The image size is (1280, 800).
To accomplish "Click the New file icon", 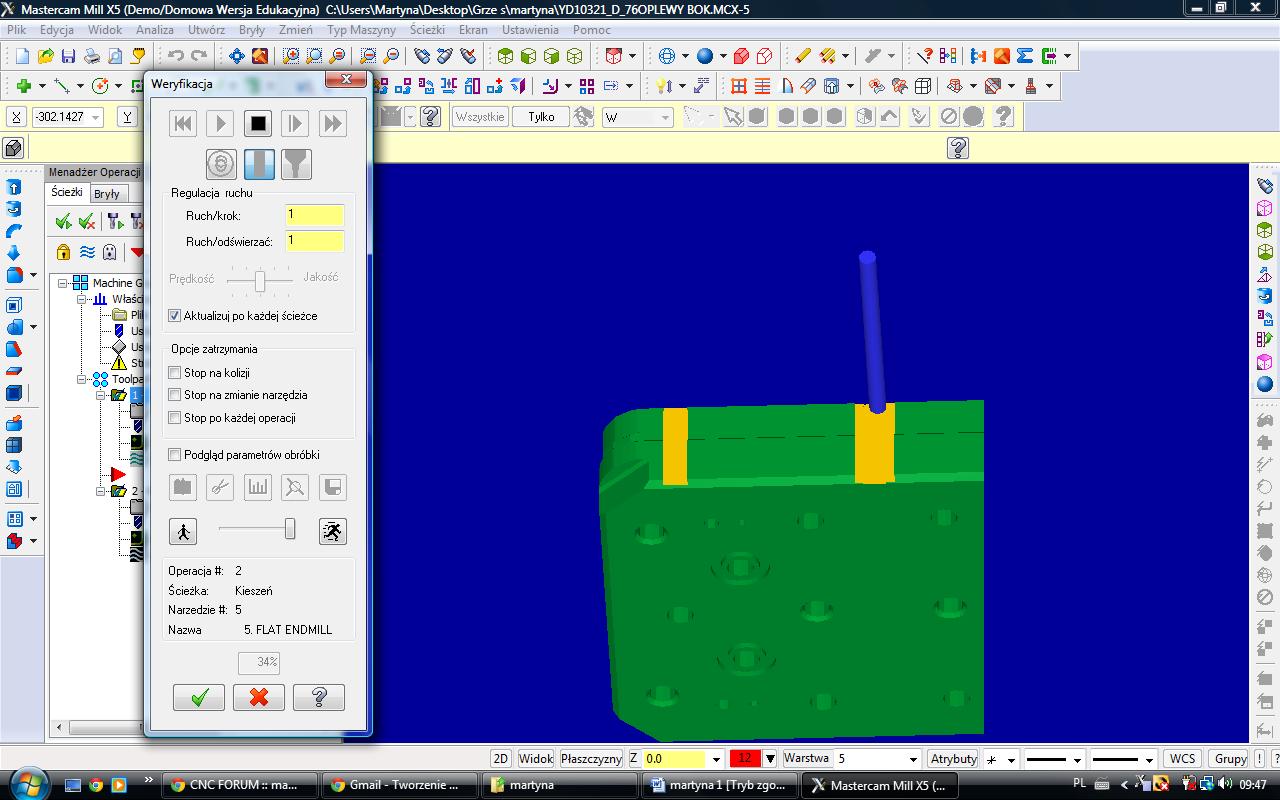I will [22, 56].
